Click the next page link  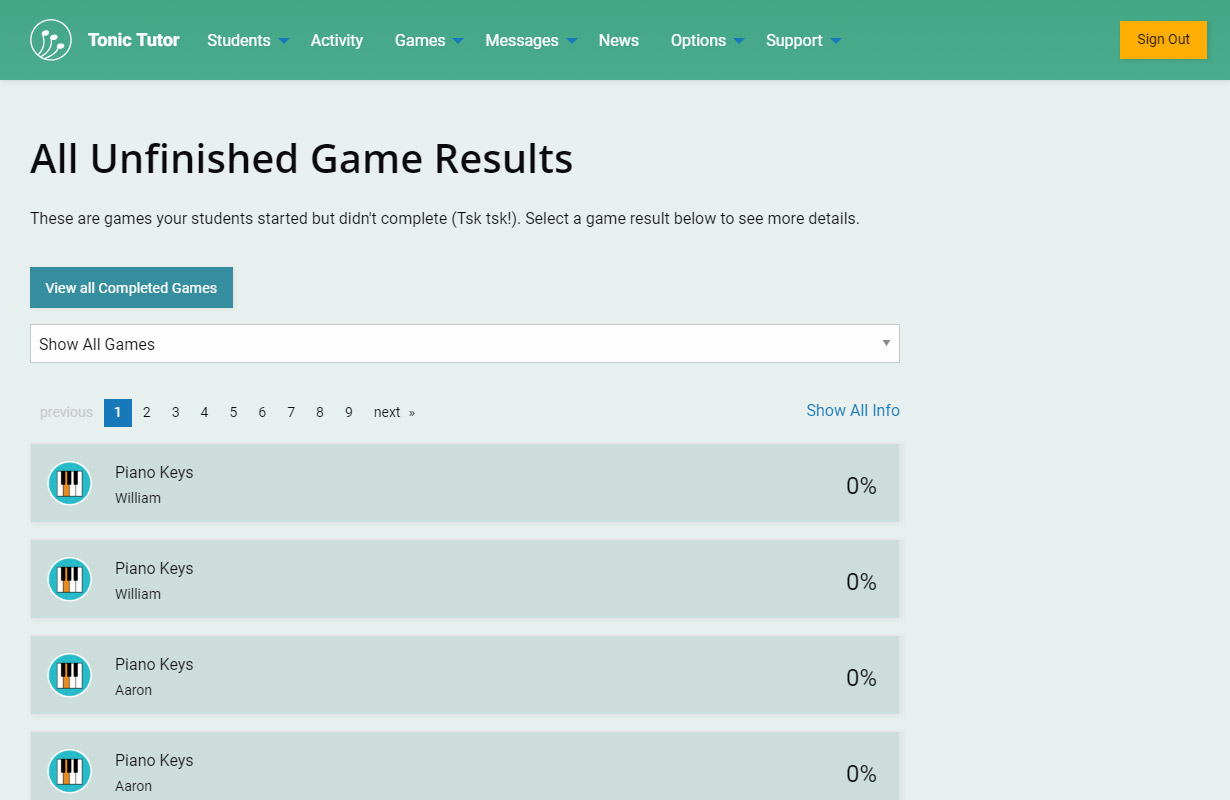coord(393,412)
